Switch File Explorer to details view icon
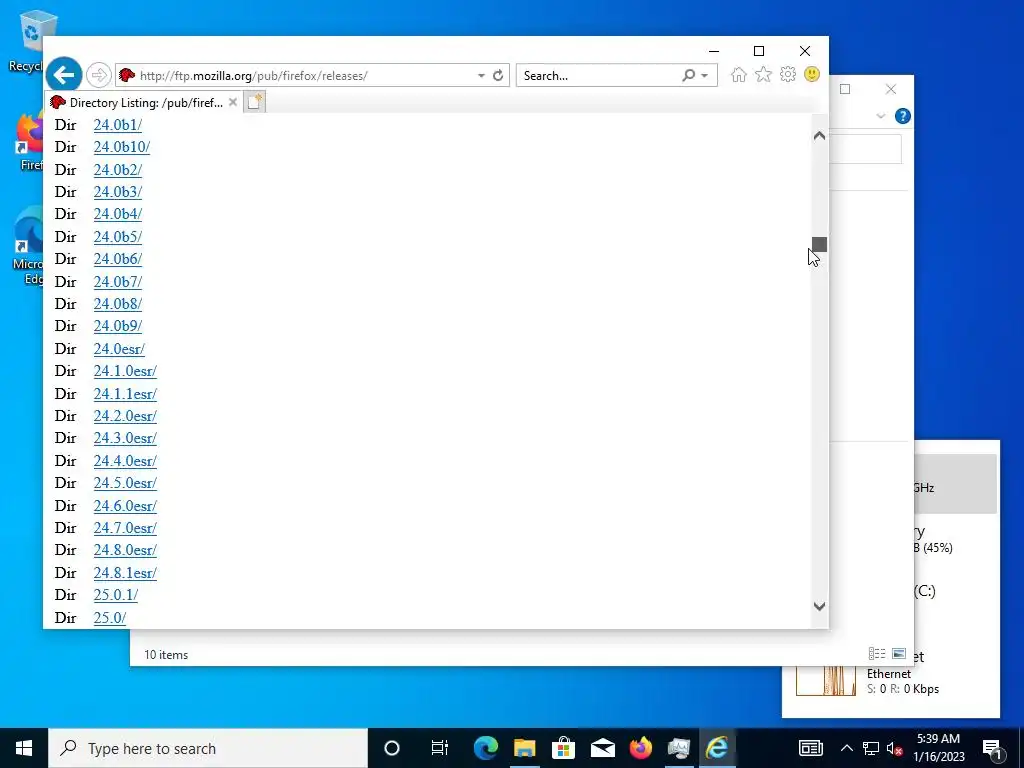This screenshot has width=1024, height=768. [877, 654]
